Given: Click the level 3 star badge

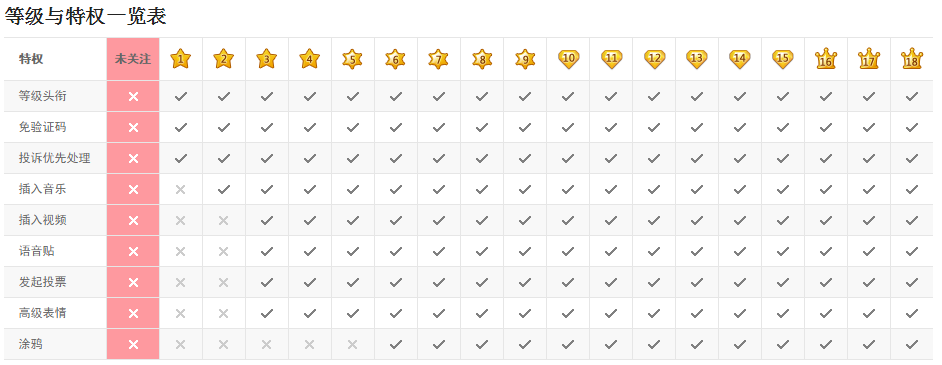Looking at the screenshot, I should click(x=267, y=59).
